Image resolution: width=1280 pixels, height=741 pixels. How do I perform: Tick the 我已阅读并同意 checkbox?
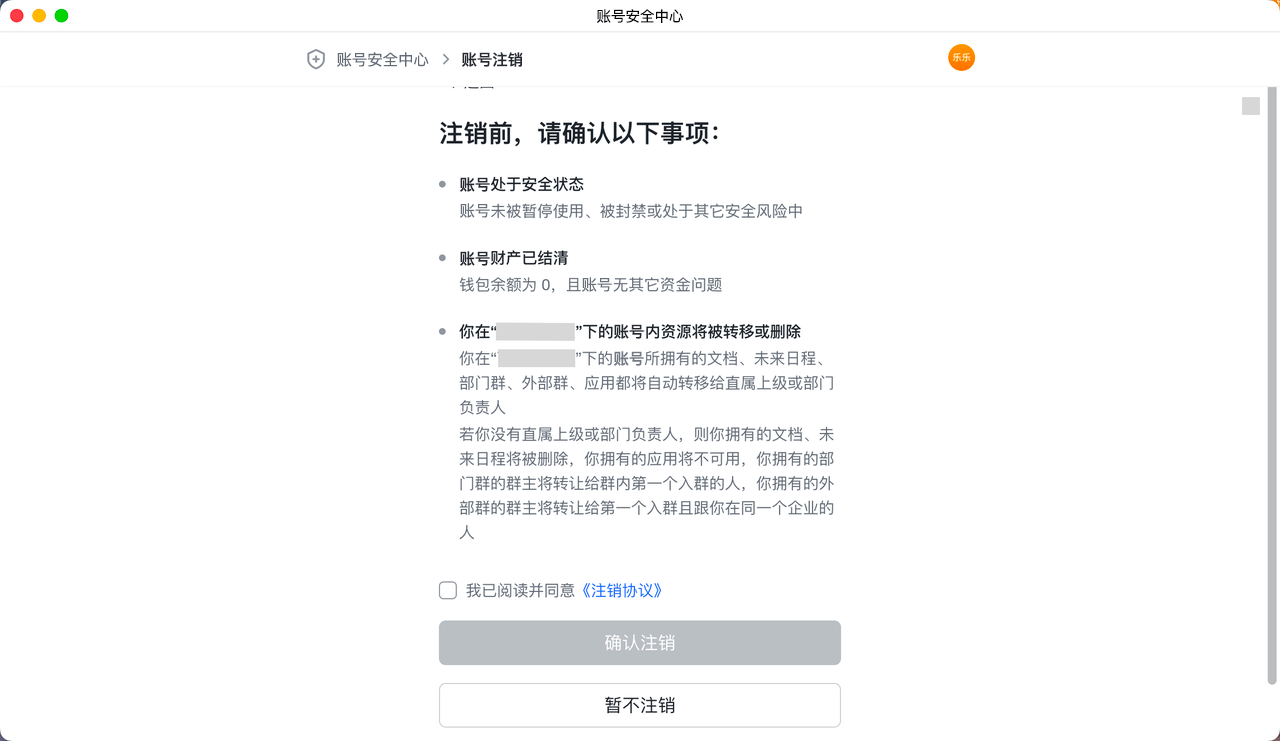pos(448,590)
